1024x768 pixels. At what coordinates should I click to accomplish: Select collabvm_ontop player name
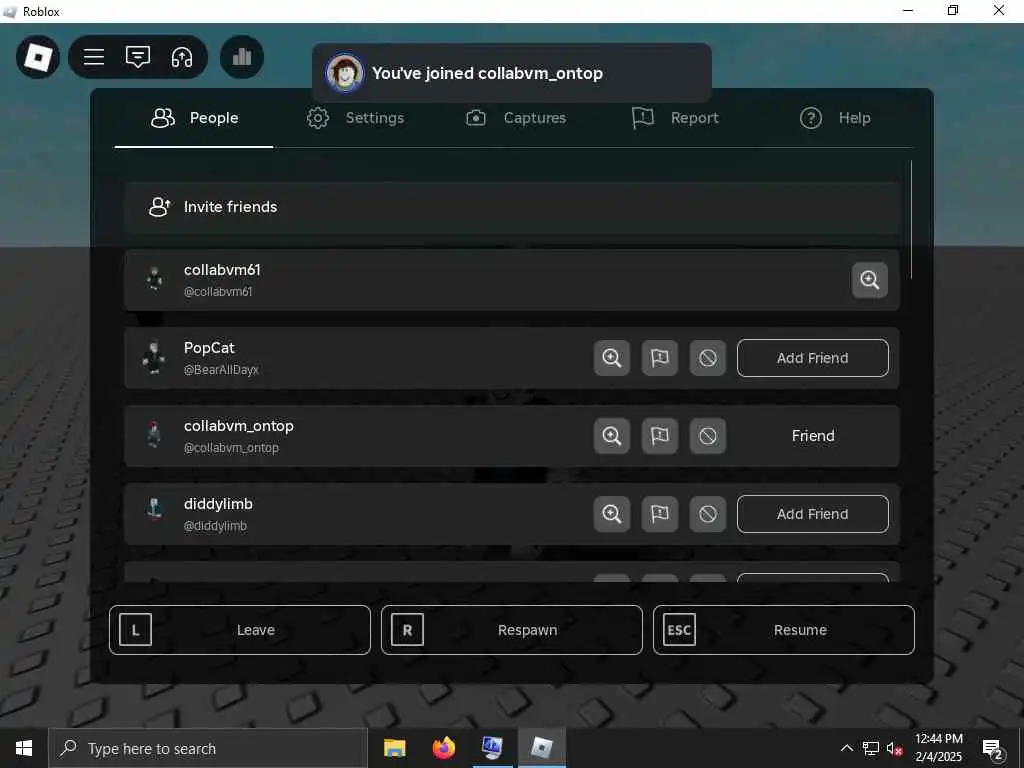tap(238, 426)
